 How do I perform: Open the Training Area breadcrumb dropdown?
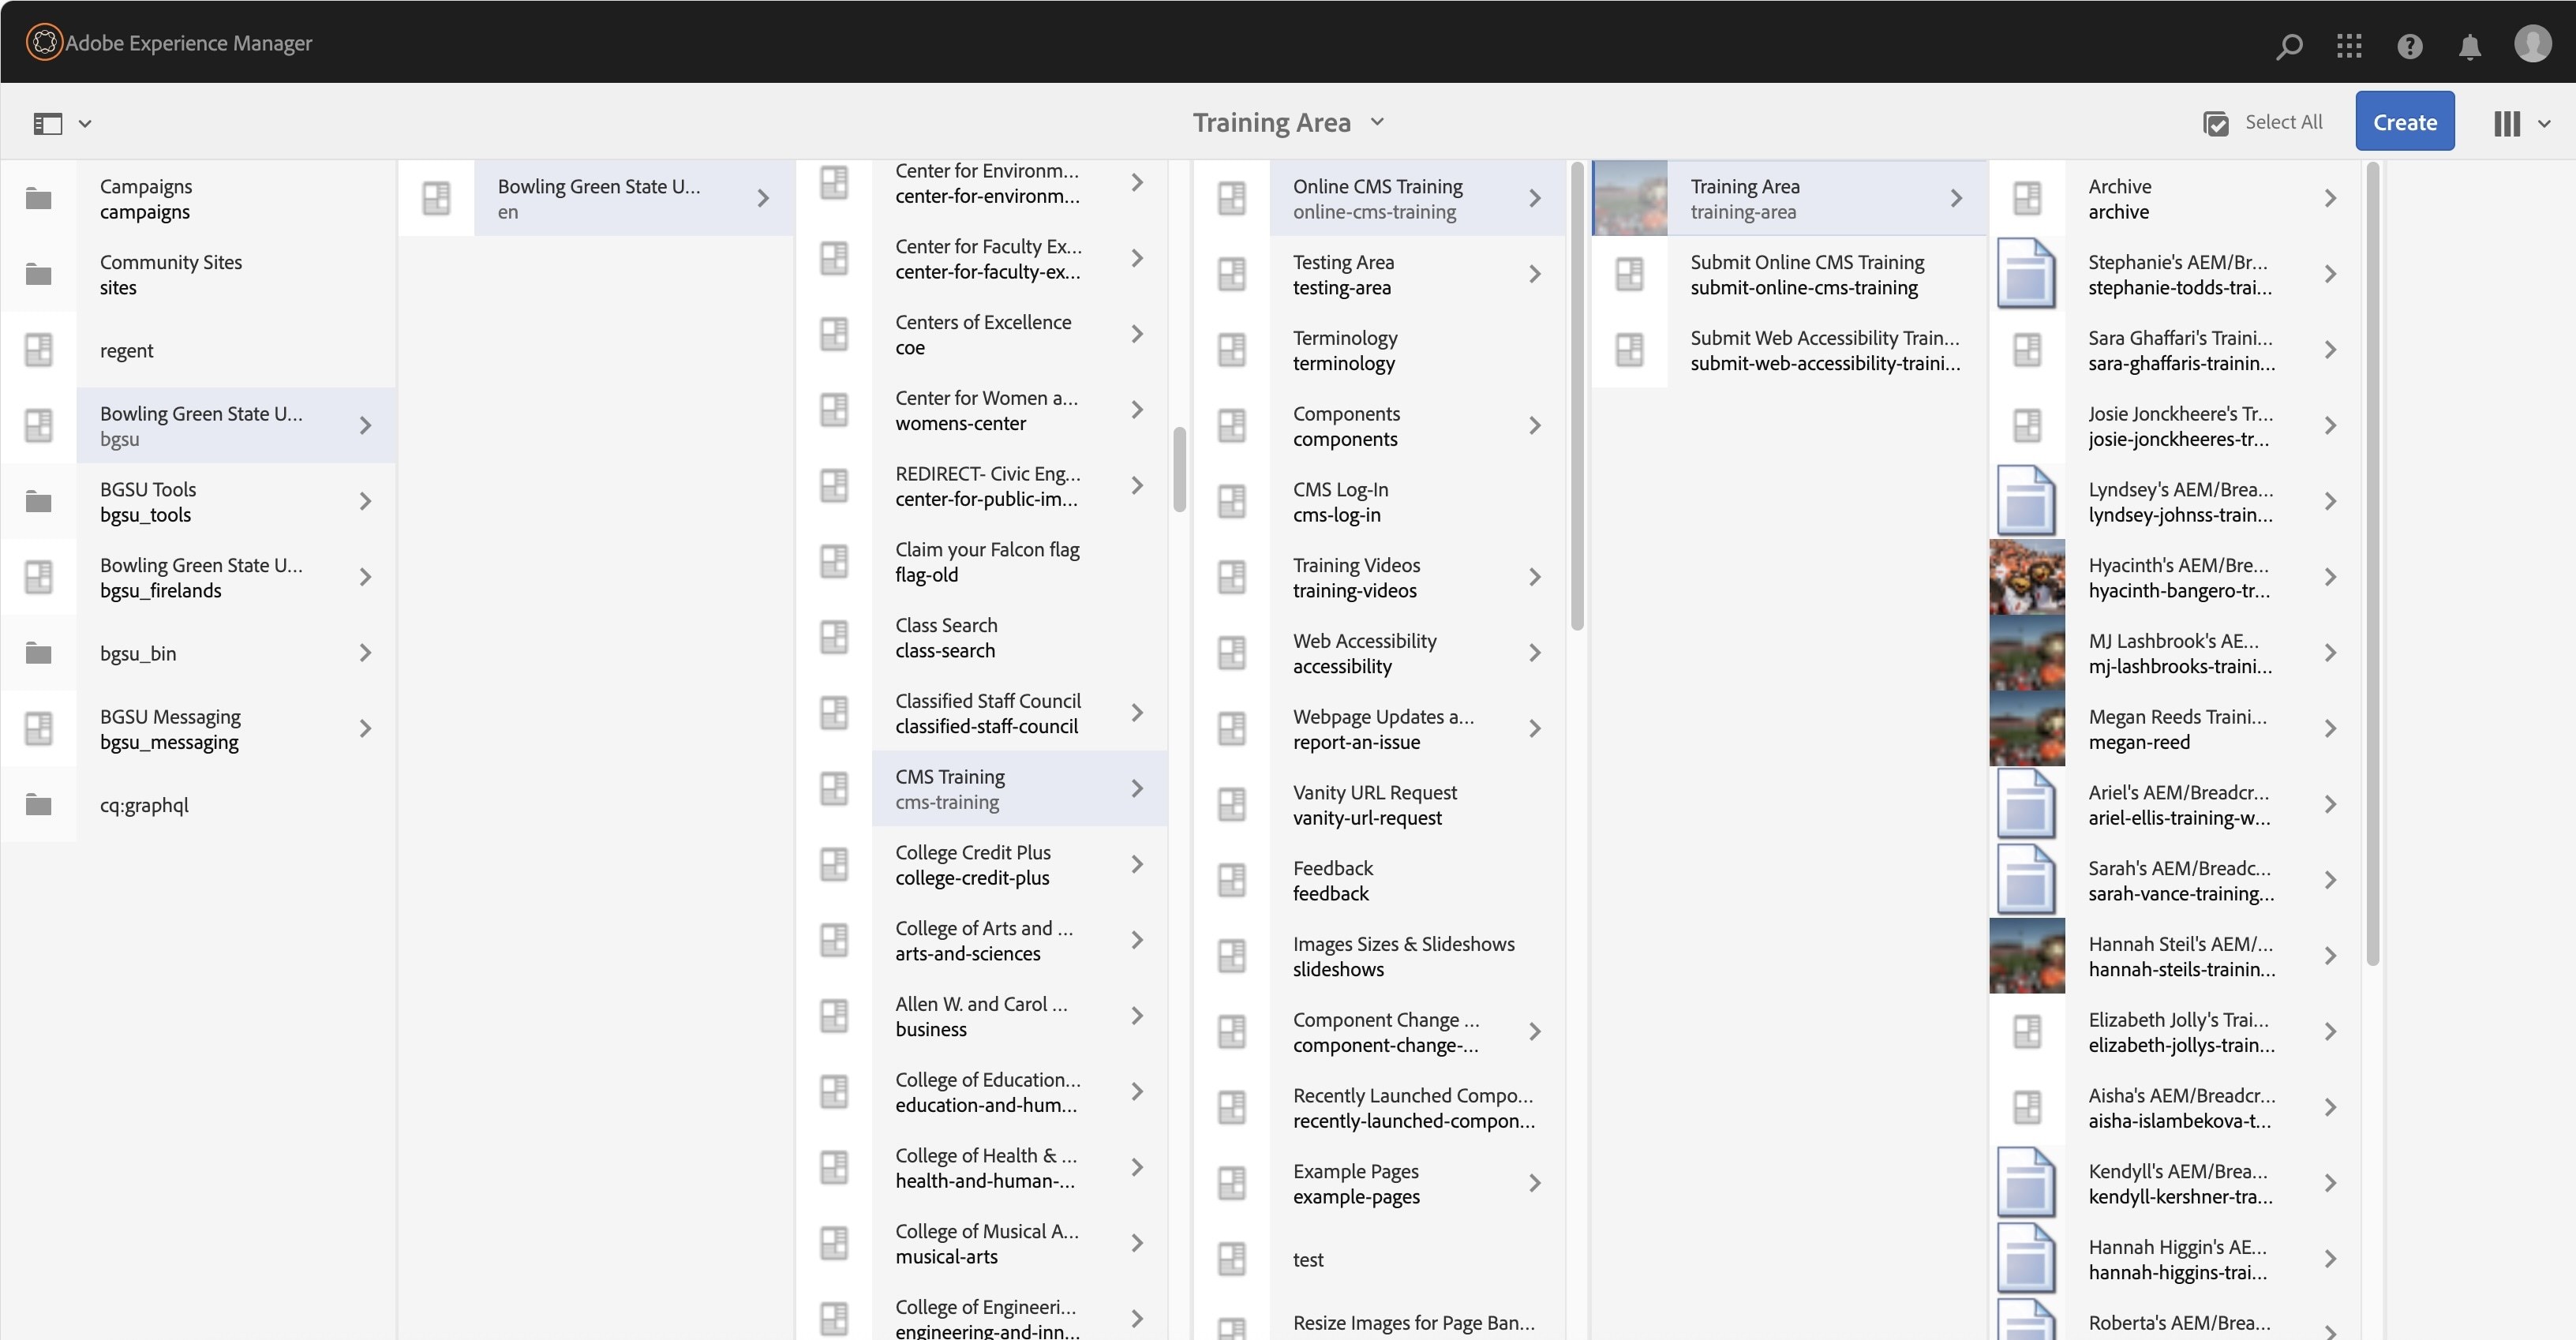click(1377, 122)
